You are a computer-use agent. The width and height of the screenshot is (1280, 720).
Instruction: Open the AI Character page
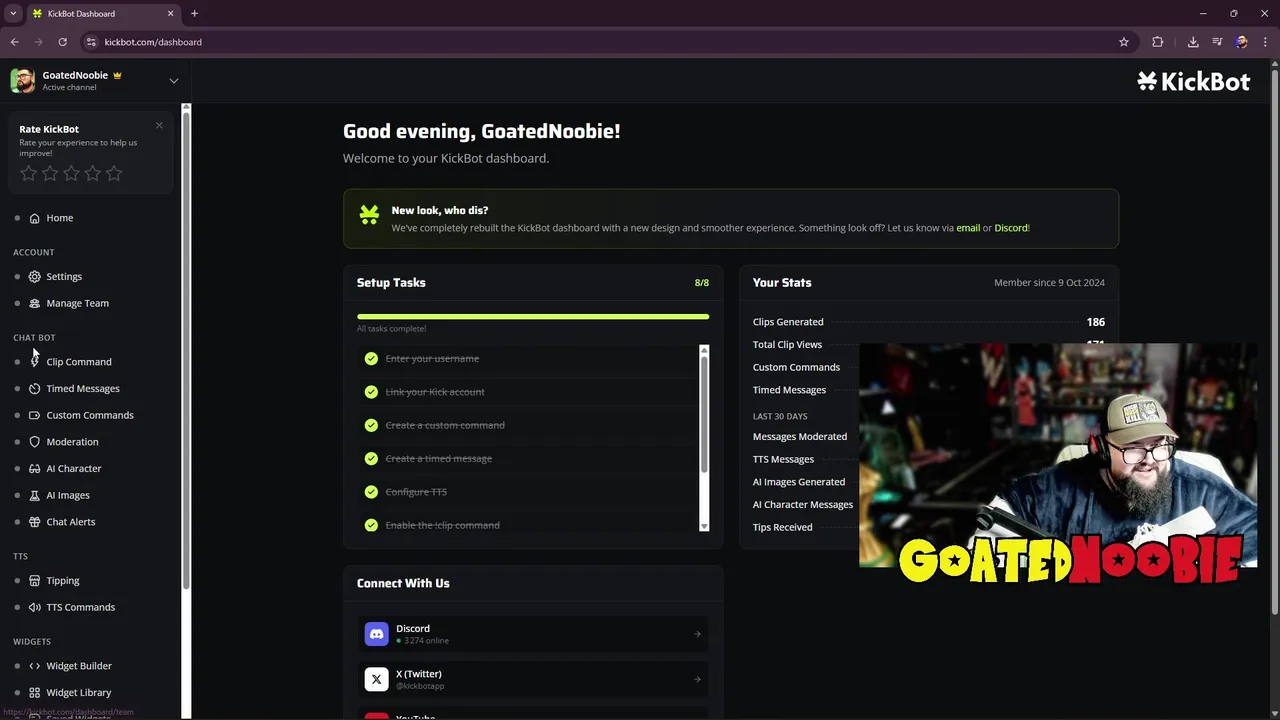pyautogui.click(x=73, y=469)
